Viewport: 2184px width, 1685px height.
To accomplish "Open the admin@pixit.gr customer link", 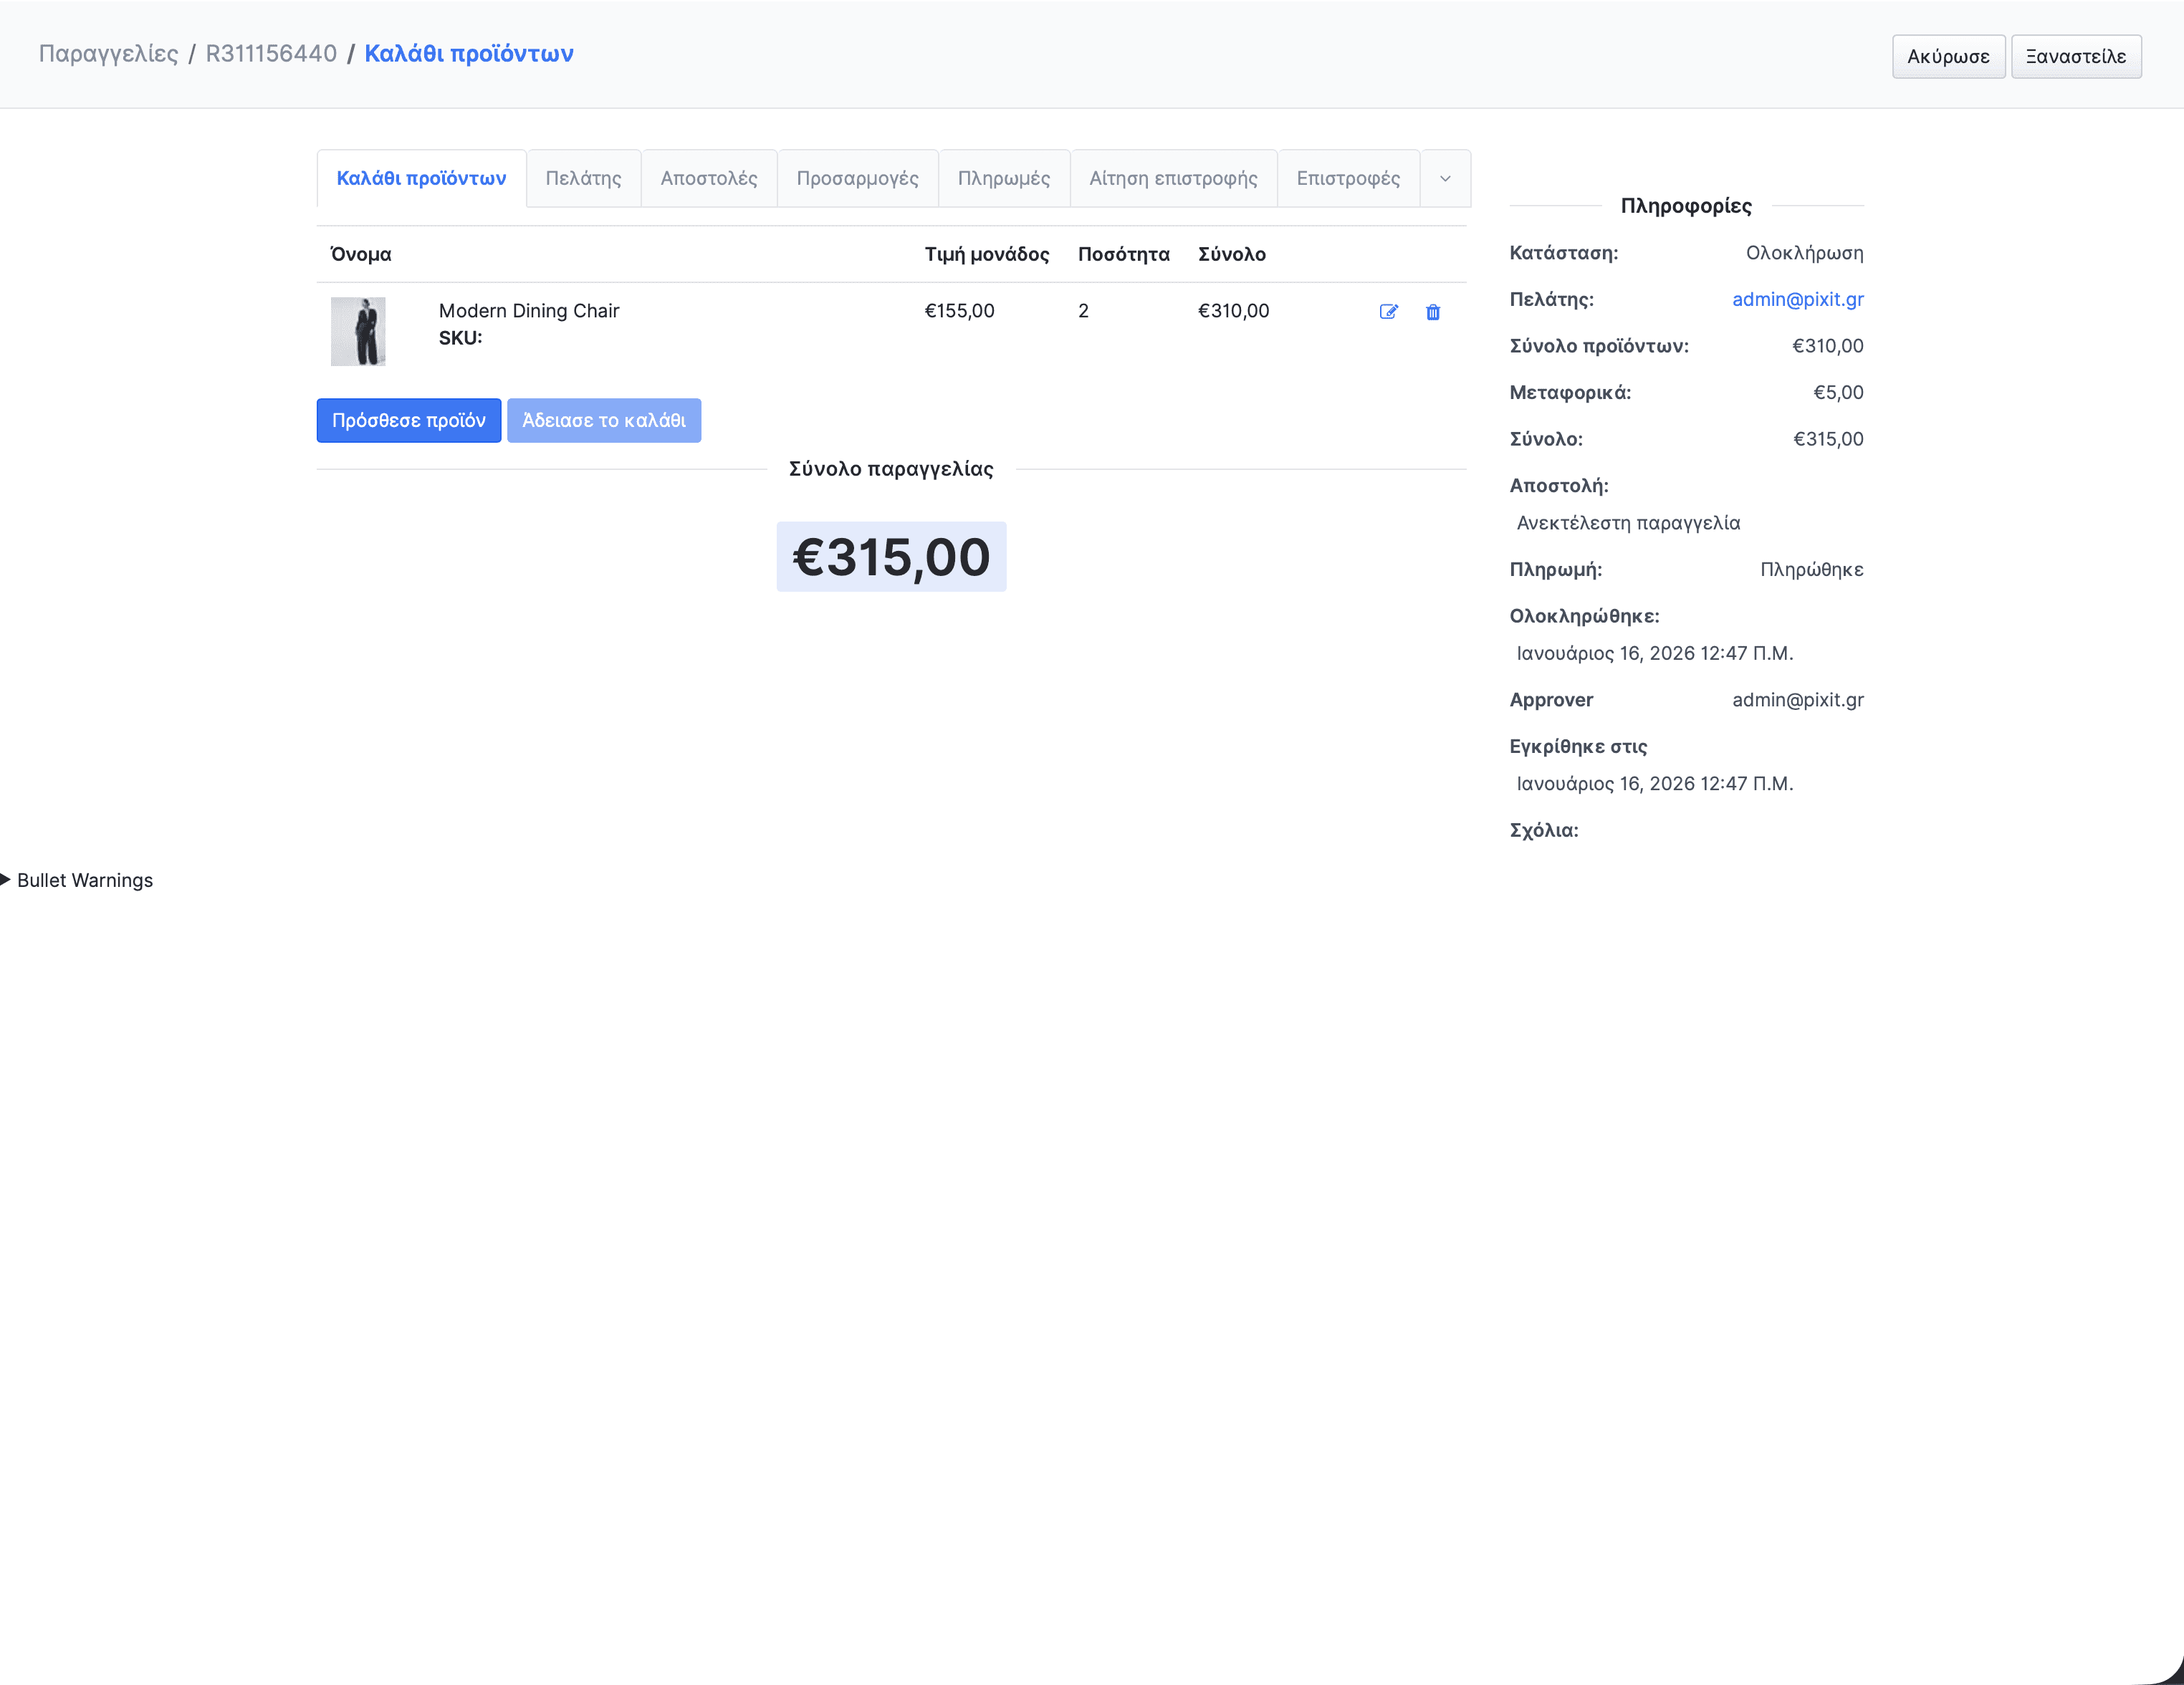I will (1797, 299).
